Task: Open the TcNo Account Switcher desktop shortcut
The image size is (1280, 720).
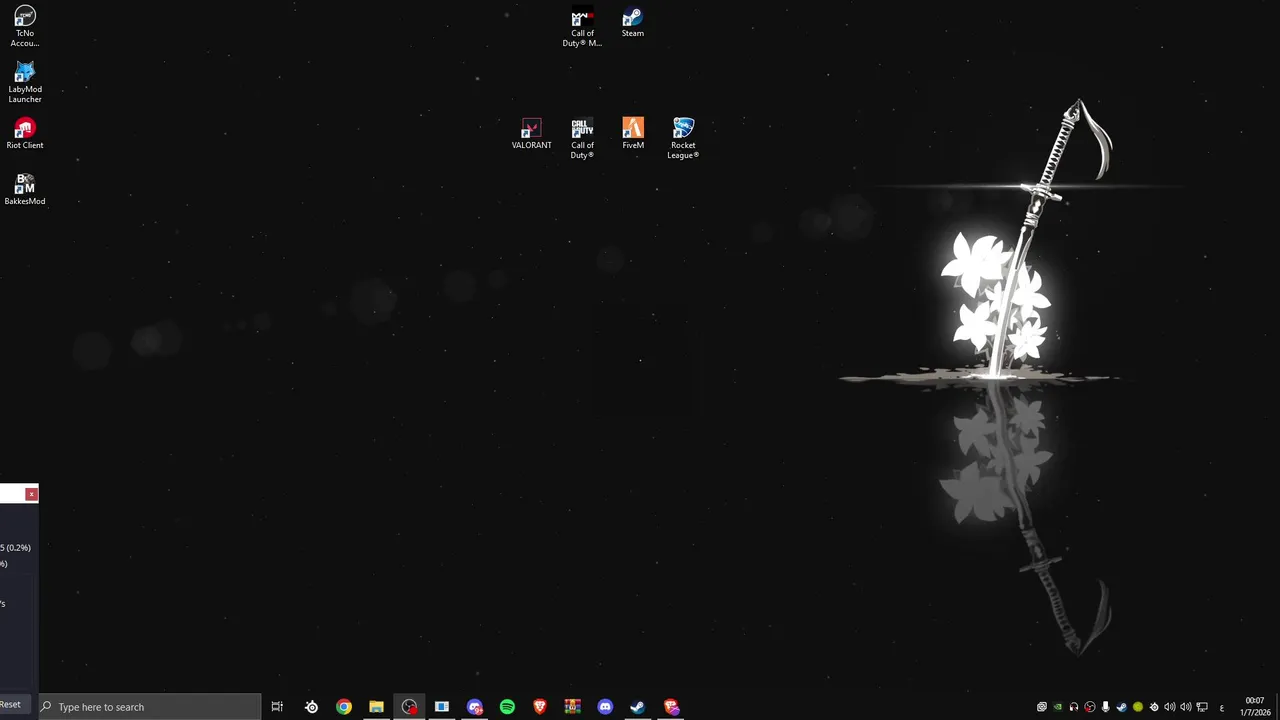Action: tap(25, 27)
